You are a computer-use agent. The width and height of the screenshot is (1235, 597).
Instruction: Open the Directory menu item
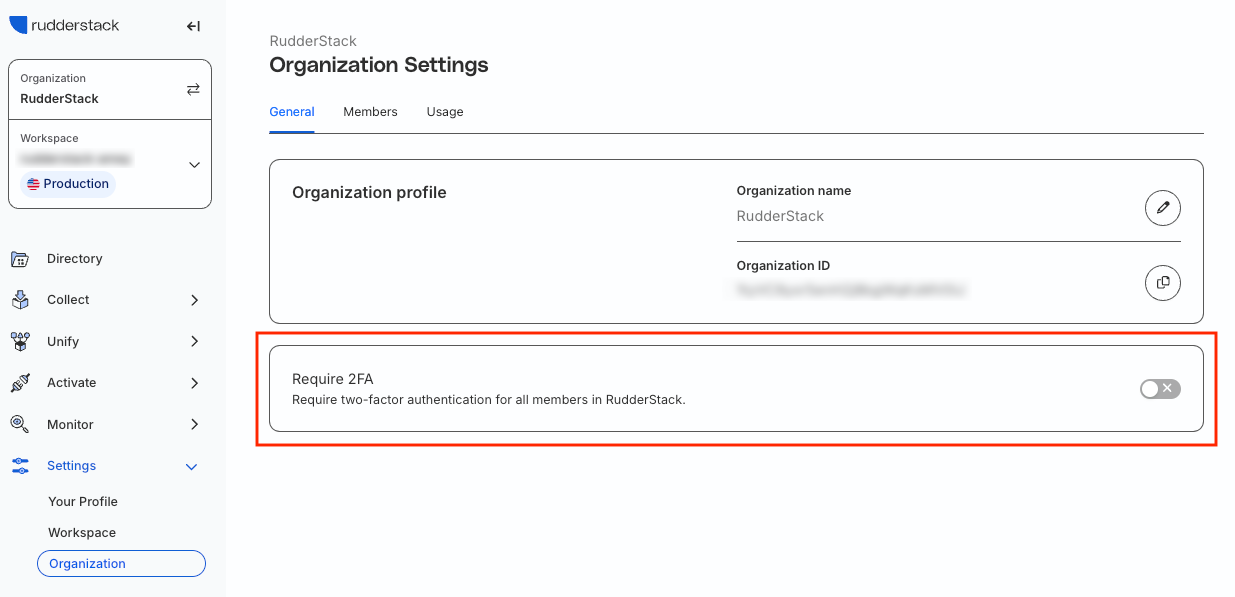click(75, 259)
